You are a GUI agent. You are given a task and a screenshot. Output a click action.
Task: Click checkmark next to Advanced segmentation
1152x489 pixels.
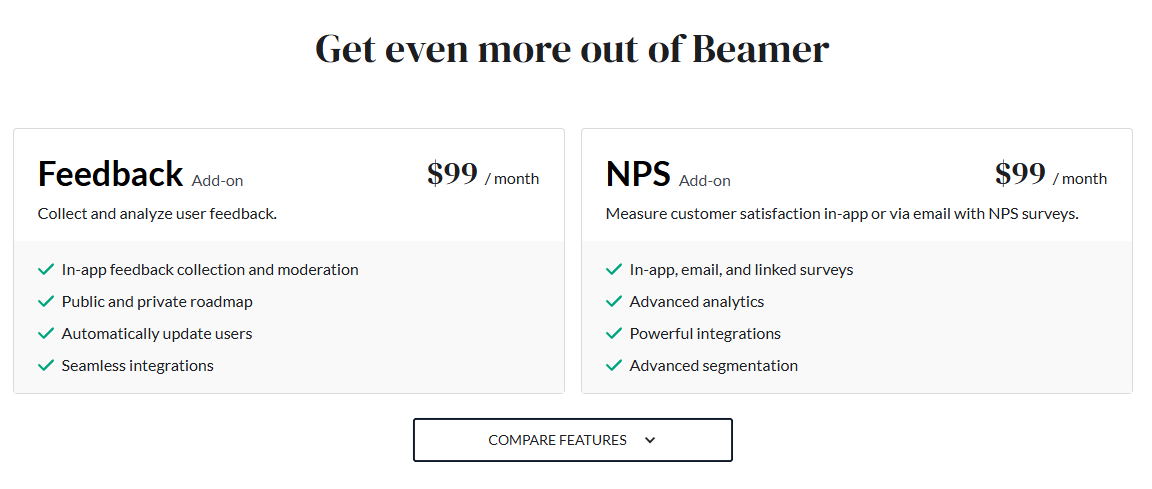click(x=613, y=365)
